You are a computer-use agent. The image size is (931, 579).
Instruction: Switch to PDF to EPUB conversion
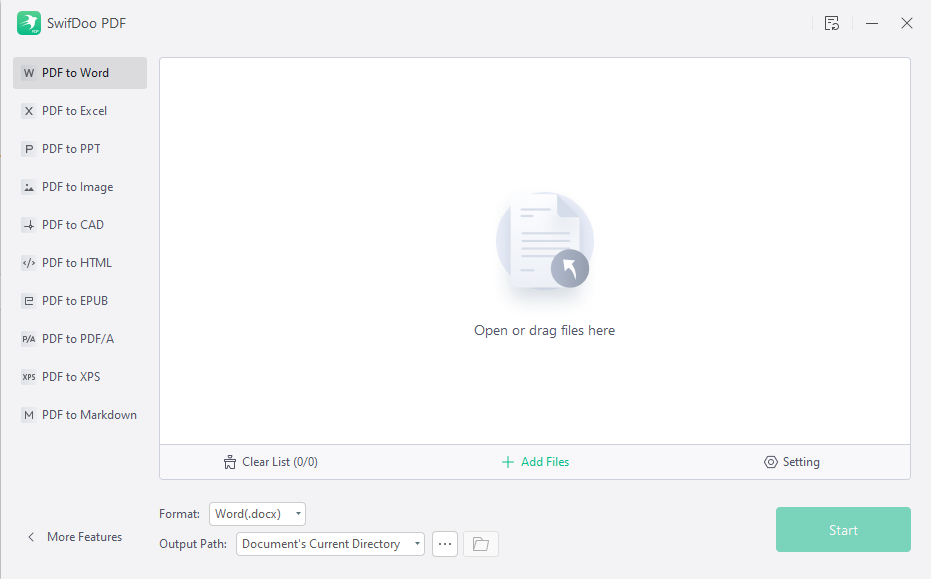pos(74,301)
